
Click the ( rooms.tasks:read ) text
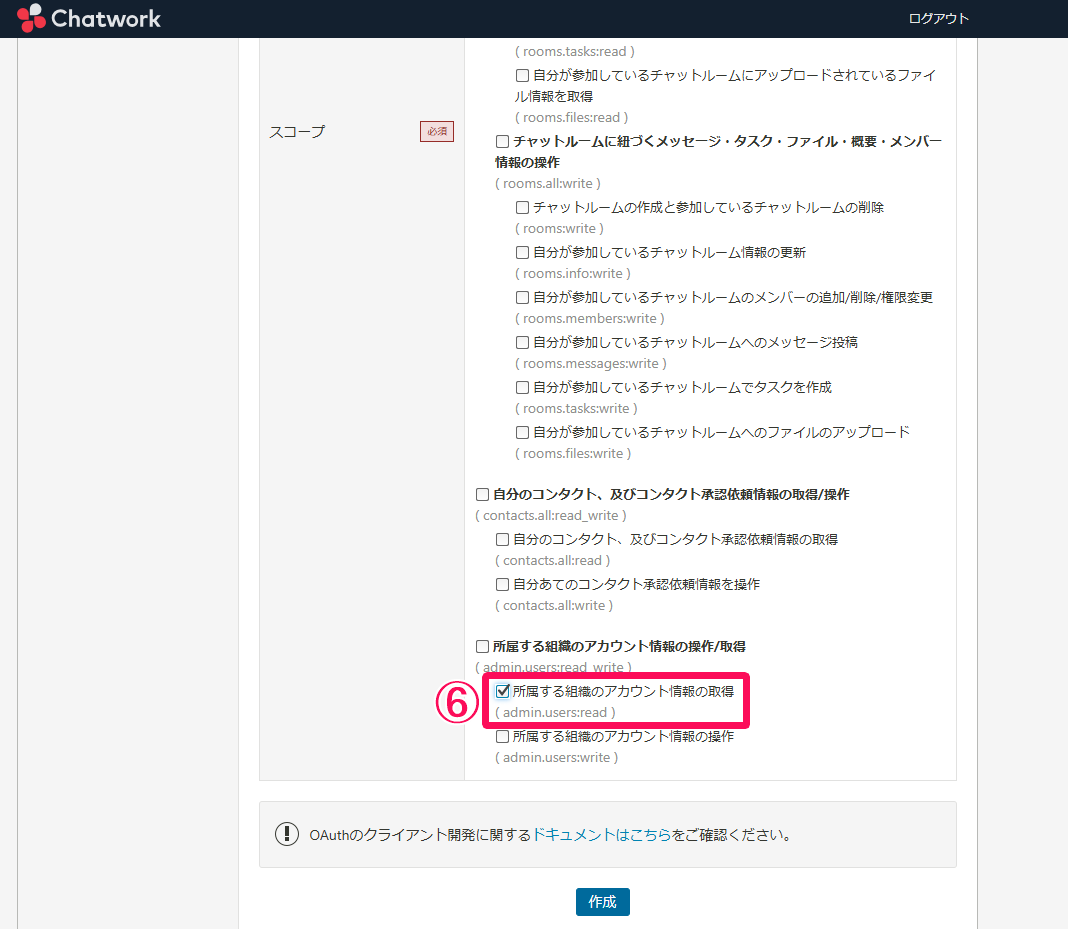tap(575, 52)
